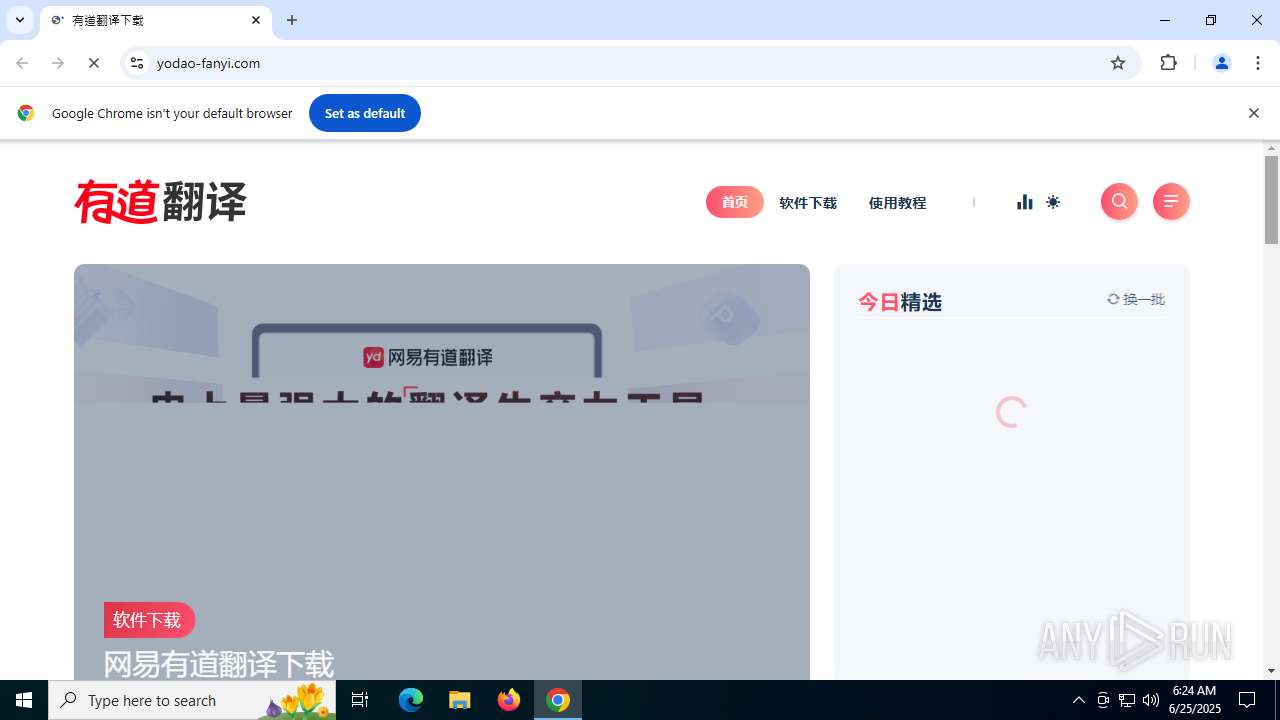Open the pink hamburger menu button

tap(1171, 202)
